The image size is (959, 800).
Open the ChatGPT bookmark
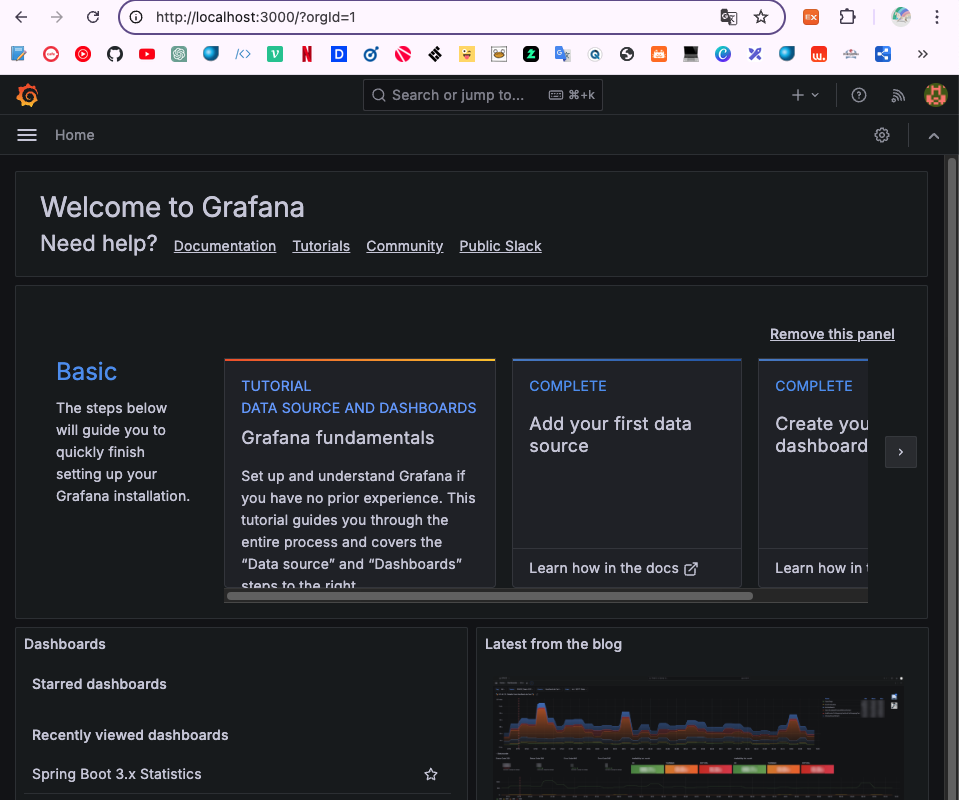pos(179,54)
